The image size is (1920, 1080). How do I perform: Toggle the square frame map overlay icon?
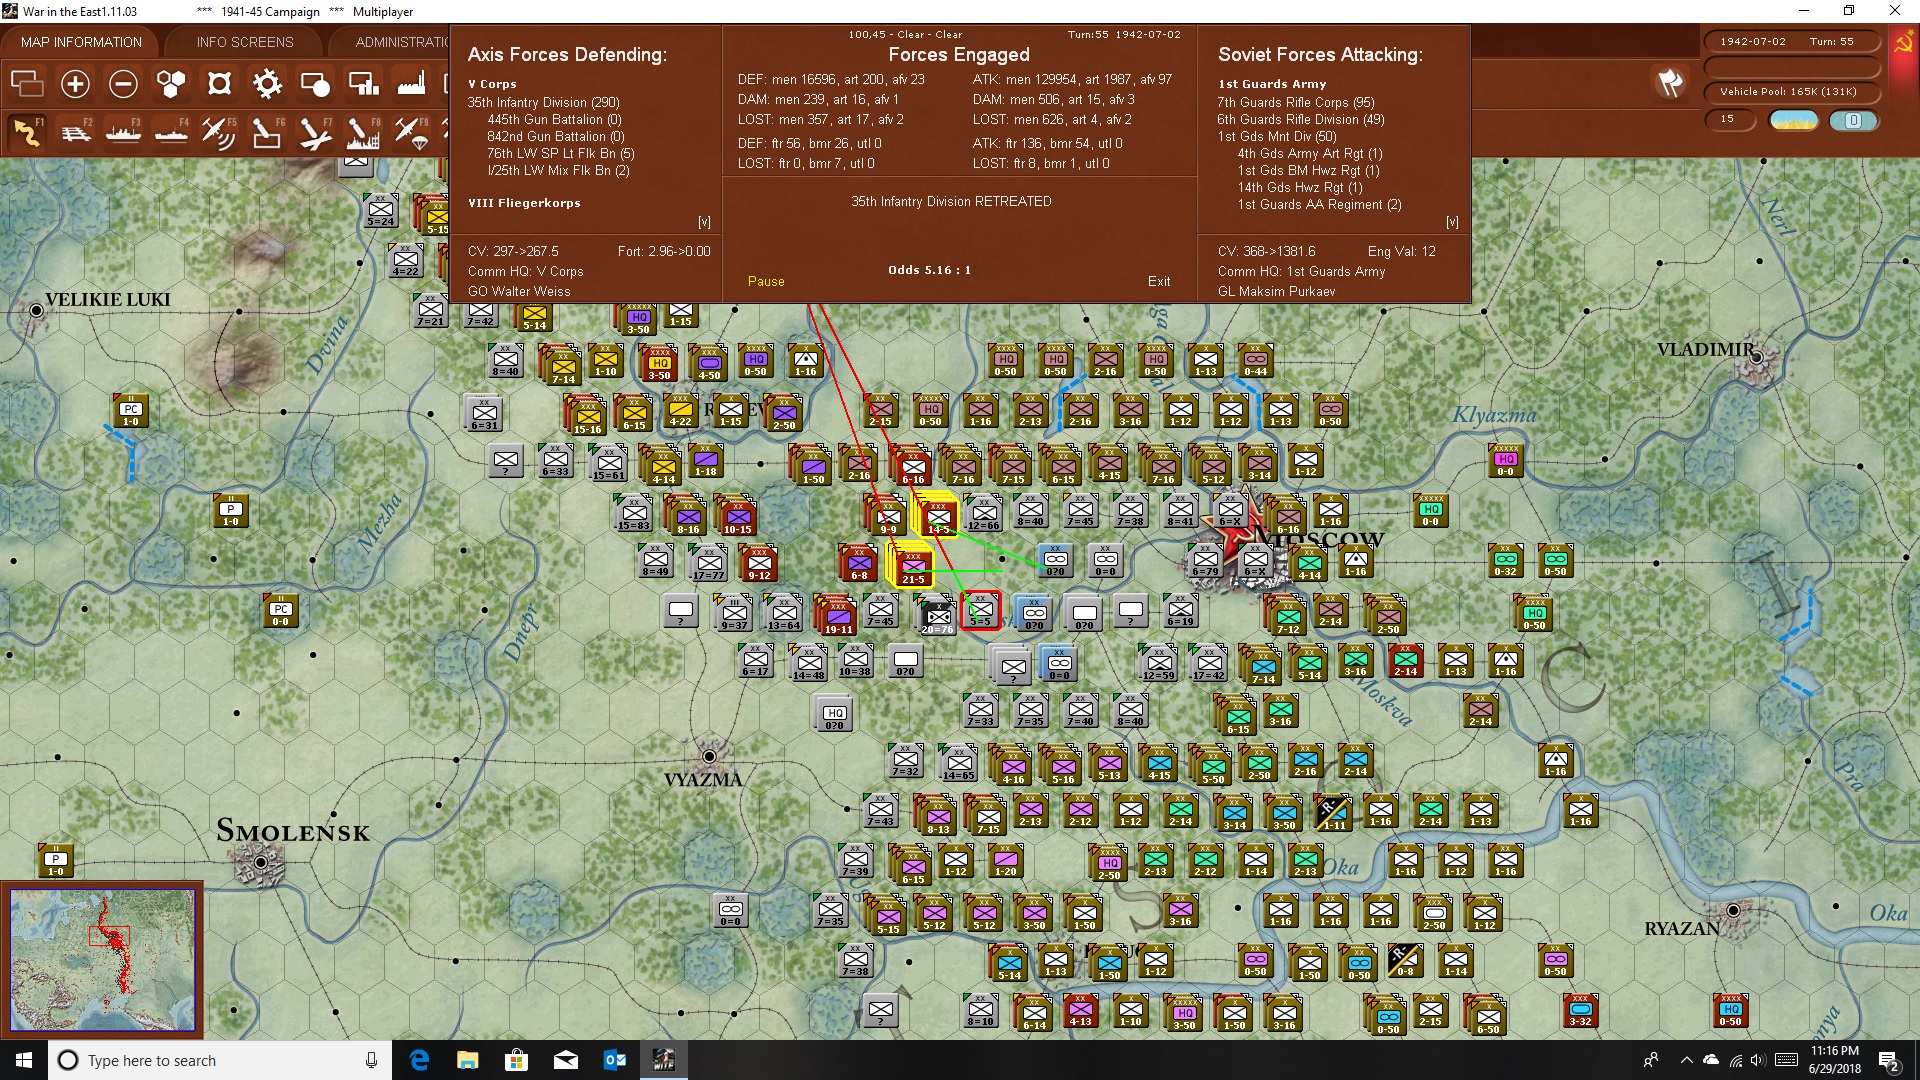[219, 84]
